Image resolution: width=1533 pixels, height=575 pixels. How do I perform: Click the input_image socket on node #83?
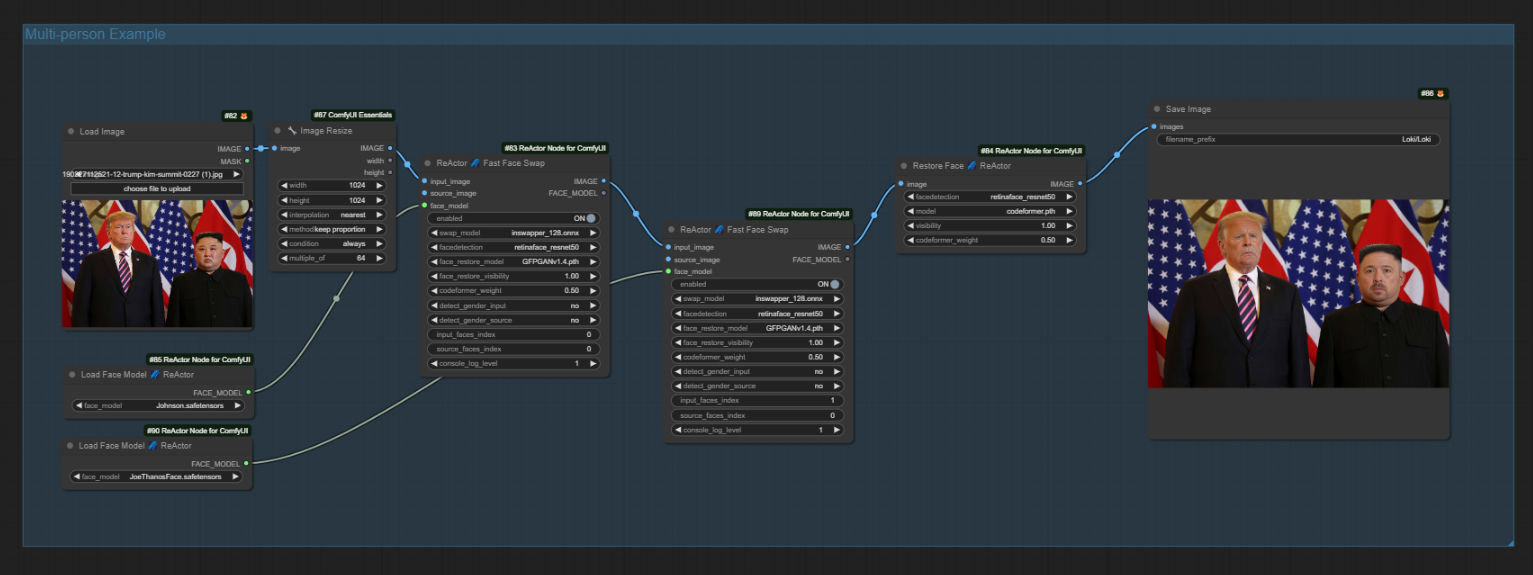[424, 181]
